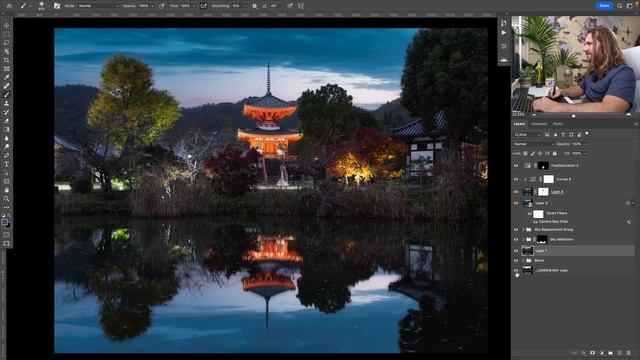Screen dimensions: 640x360
Task: Switch to the Layers tab
Action: click(x=519, y=124)
